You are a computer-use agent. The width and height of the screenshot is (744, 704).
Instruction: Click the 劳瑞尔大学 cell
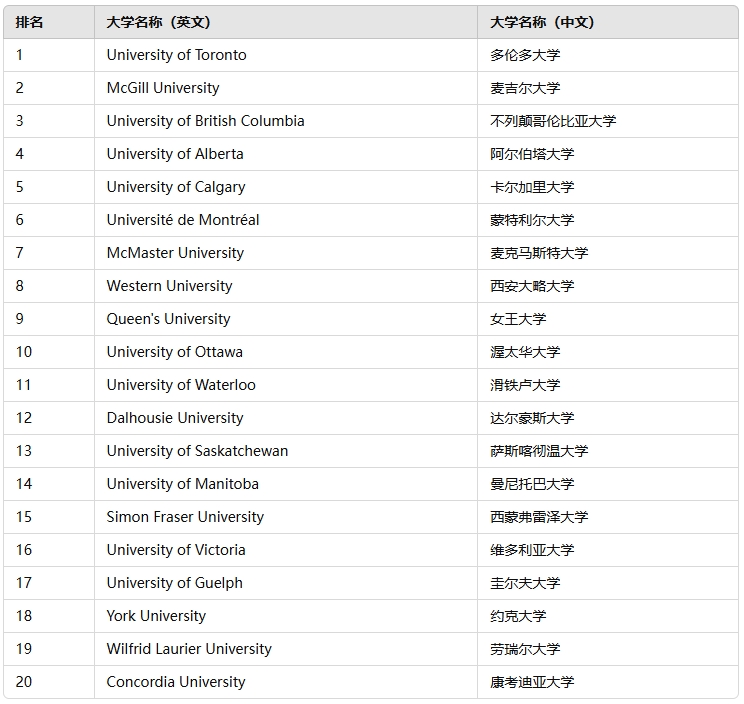coord(608,648)
